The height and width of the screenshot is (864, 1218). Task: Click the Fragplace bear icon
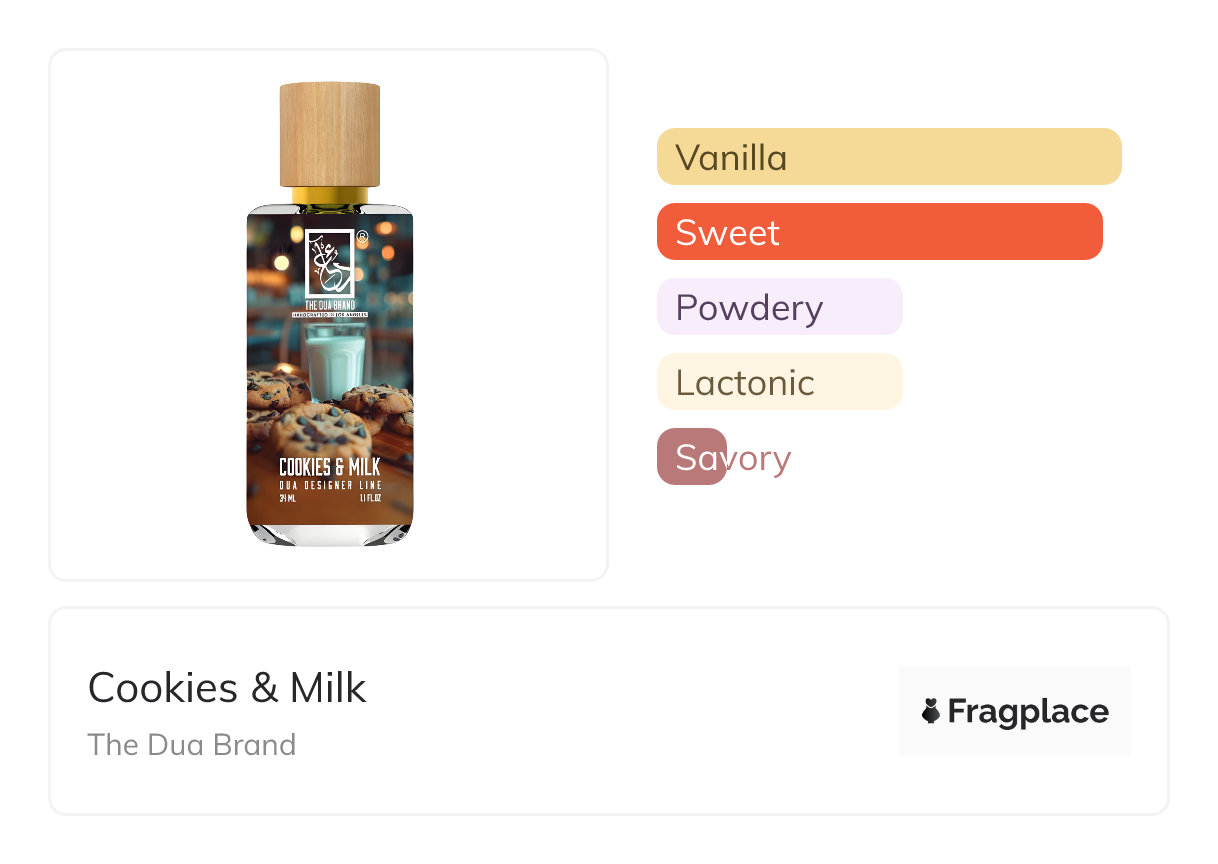pyautogui.click(x=931, y=711)
